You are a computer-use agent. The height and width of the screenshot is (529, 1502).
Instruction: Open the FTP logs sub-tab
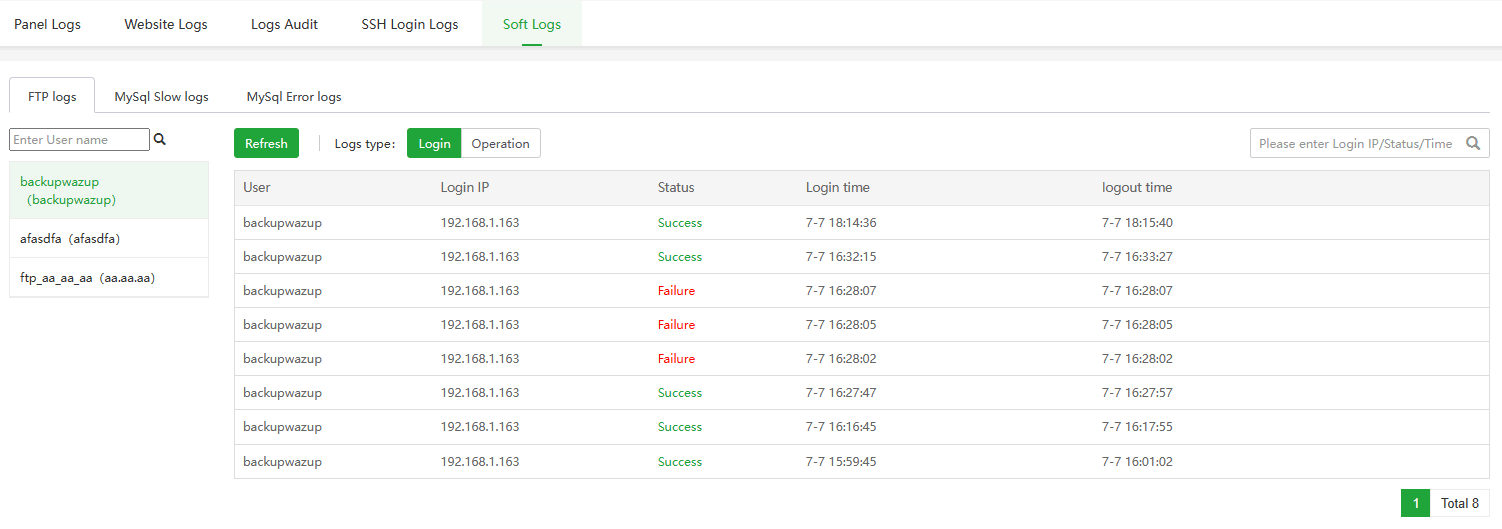click(x=52, y=96)
